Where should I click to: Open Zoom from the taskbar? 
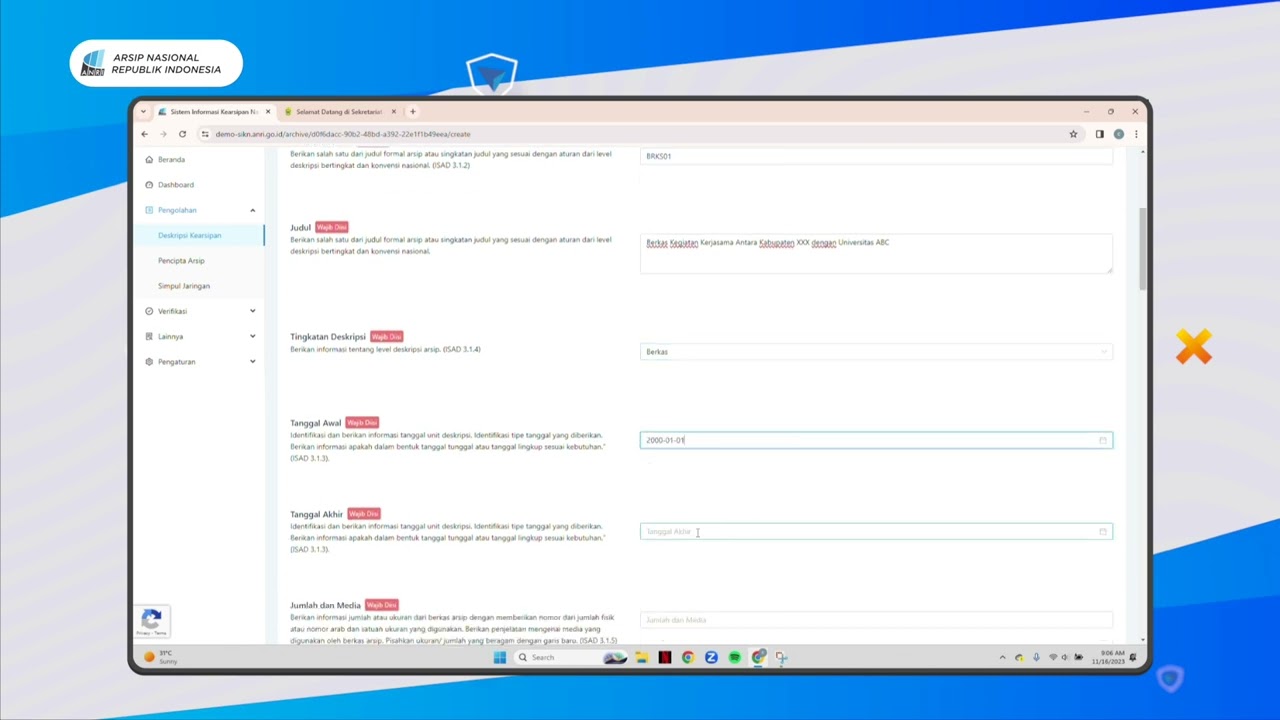711,657
